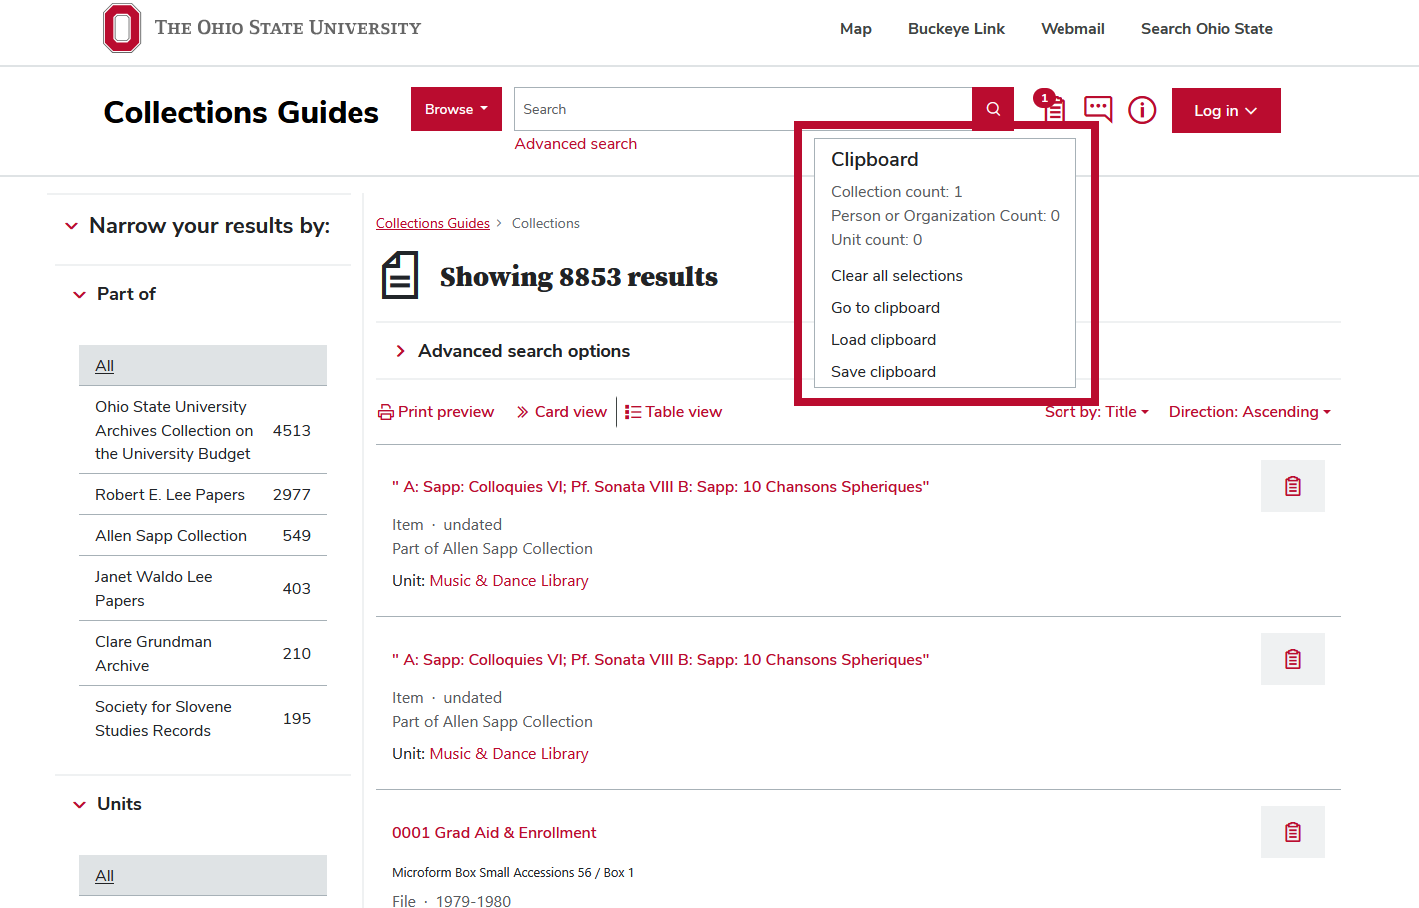The image size is (1419, 908).
Task: Open the Browse dropdown
Action: pos(456,109)
